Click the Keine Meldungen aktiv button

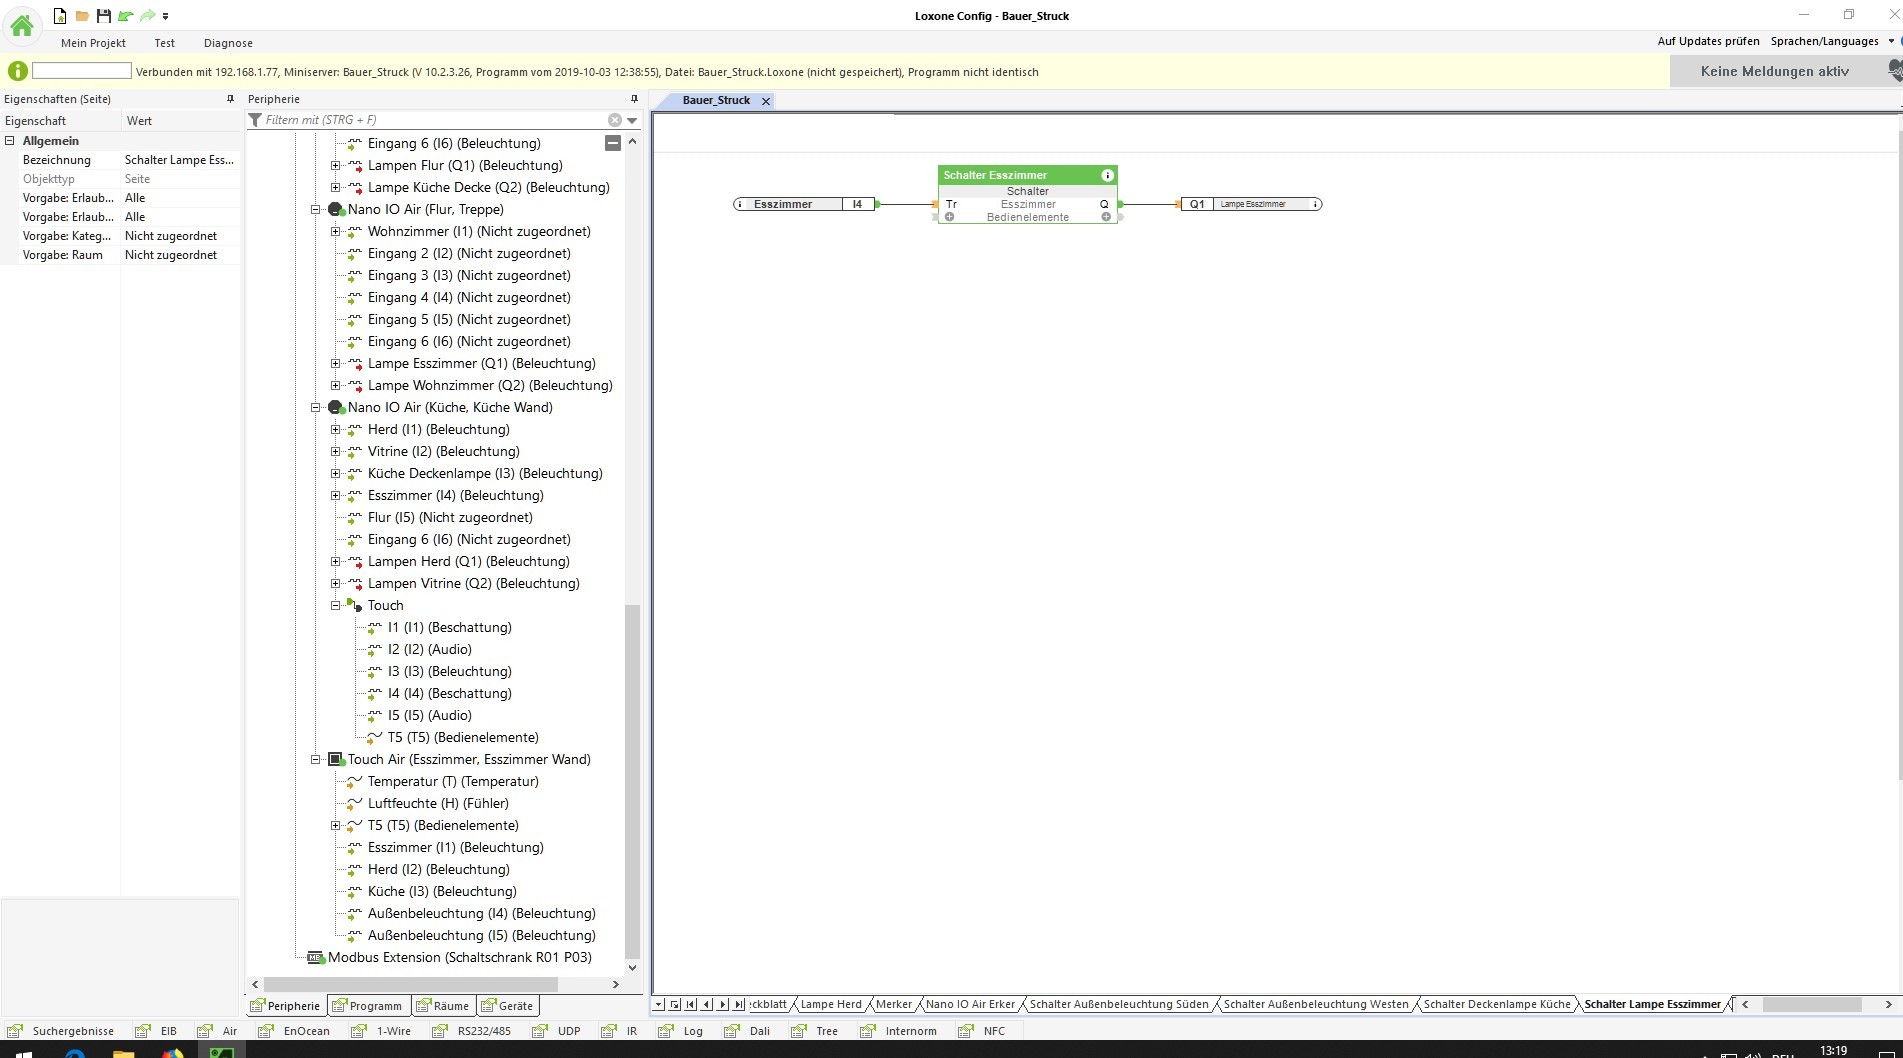point(1774,71)
